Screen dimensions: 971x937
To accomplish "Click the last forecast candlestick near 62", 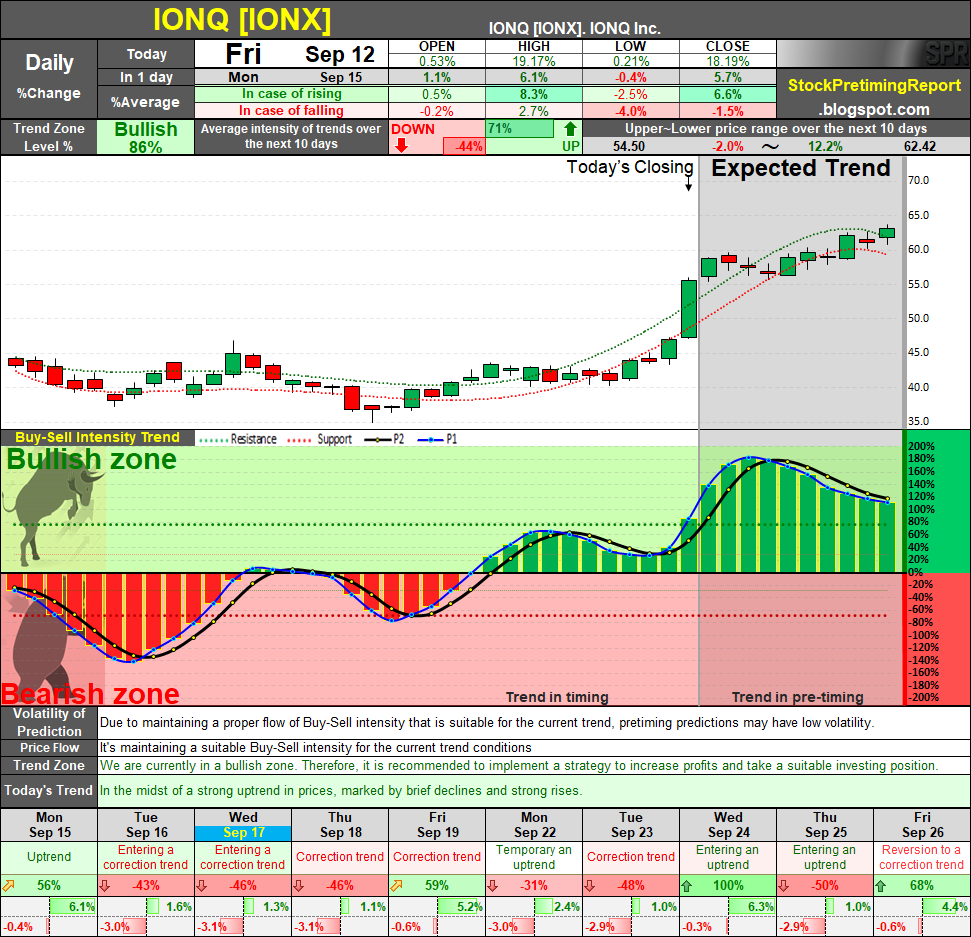I will click(x=887, y=233).
